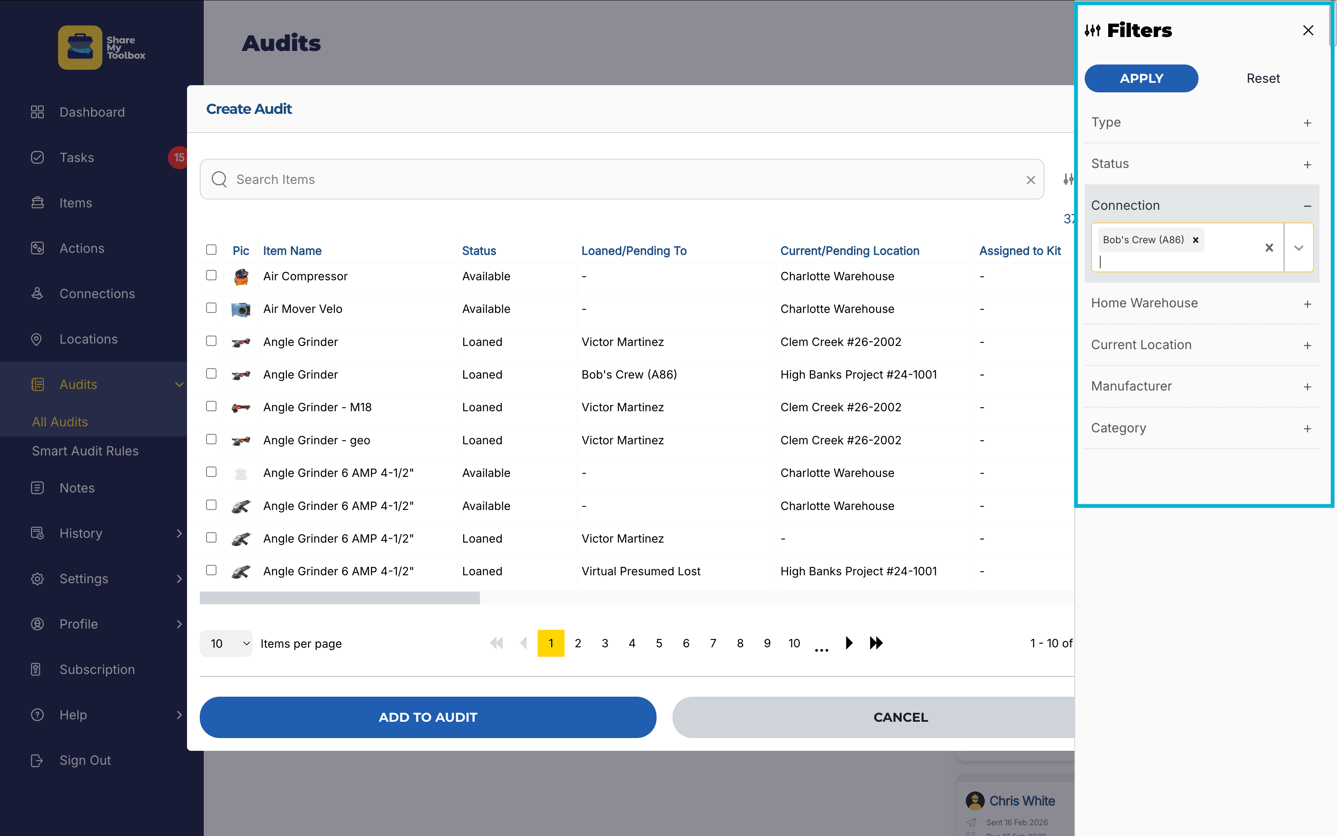Click the ADD TO AUDIT button

pos(428,717)
